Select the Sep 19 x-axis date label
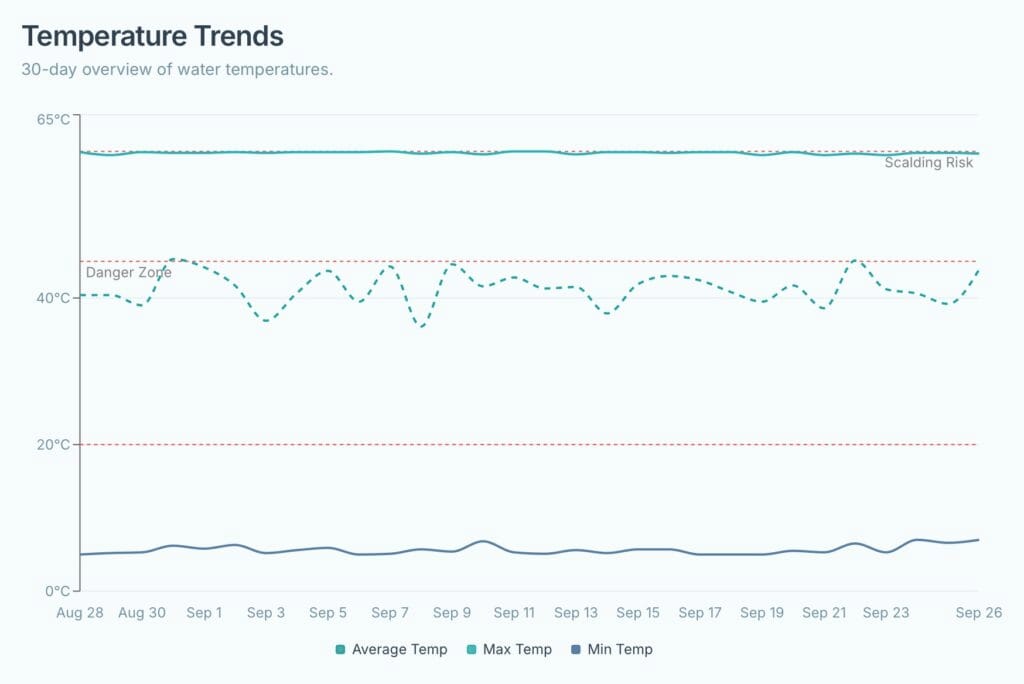1024x684 pixels. tap(762, 613)
